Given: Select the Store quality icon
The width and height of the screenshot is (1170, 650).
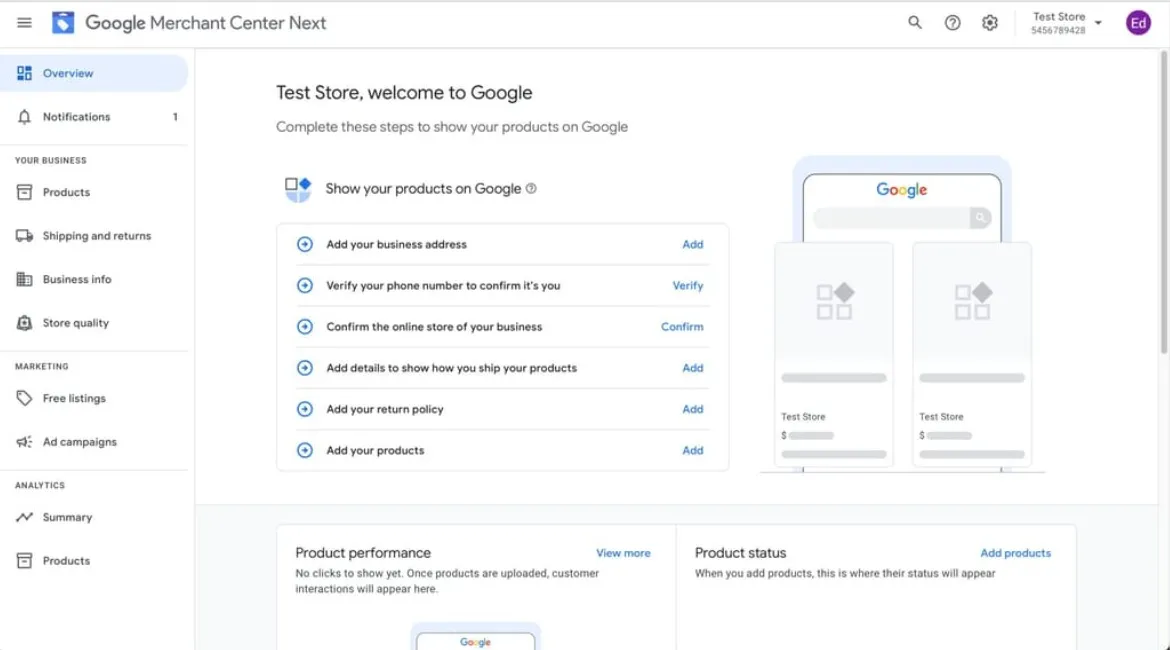Looking at the screenshot, I should point(23,322).
